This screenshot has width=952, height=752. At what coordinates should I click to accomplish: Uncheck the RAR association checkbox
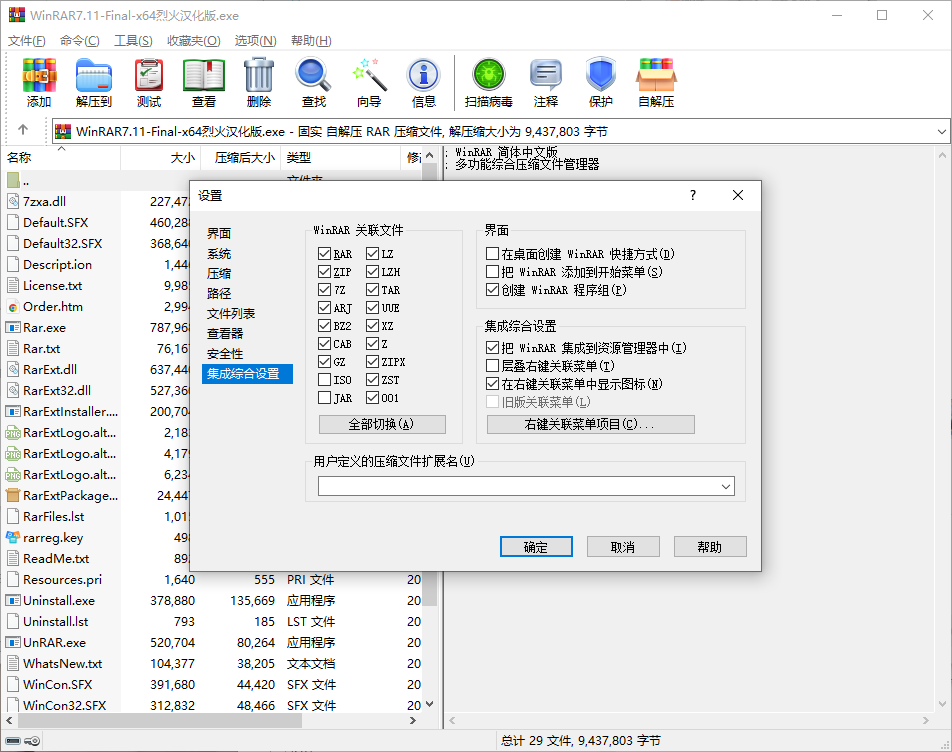click(324, 254)
